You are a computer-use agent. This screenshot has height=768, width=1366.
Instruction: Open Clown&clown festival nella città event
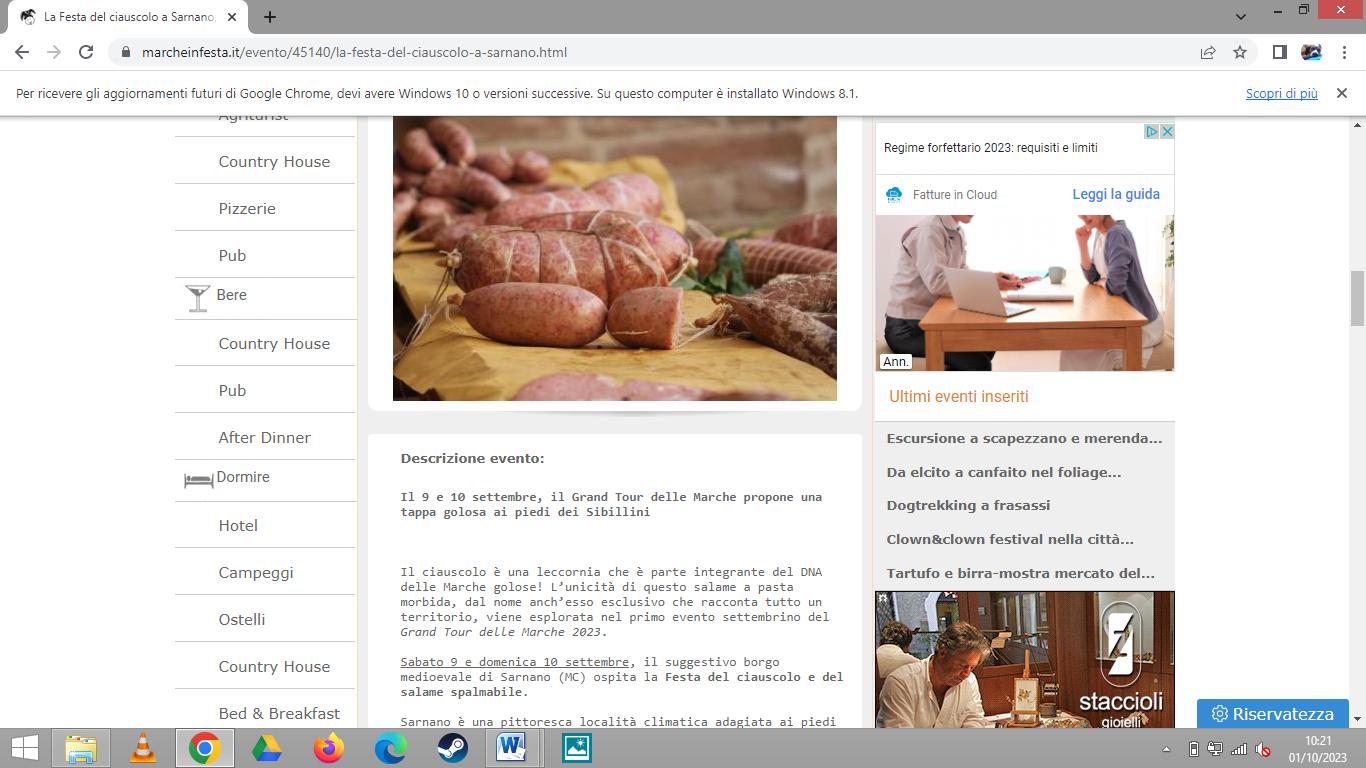(x=1010, y=540)
